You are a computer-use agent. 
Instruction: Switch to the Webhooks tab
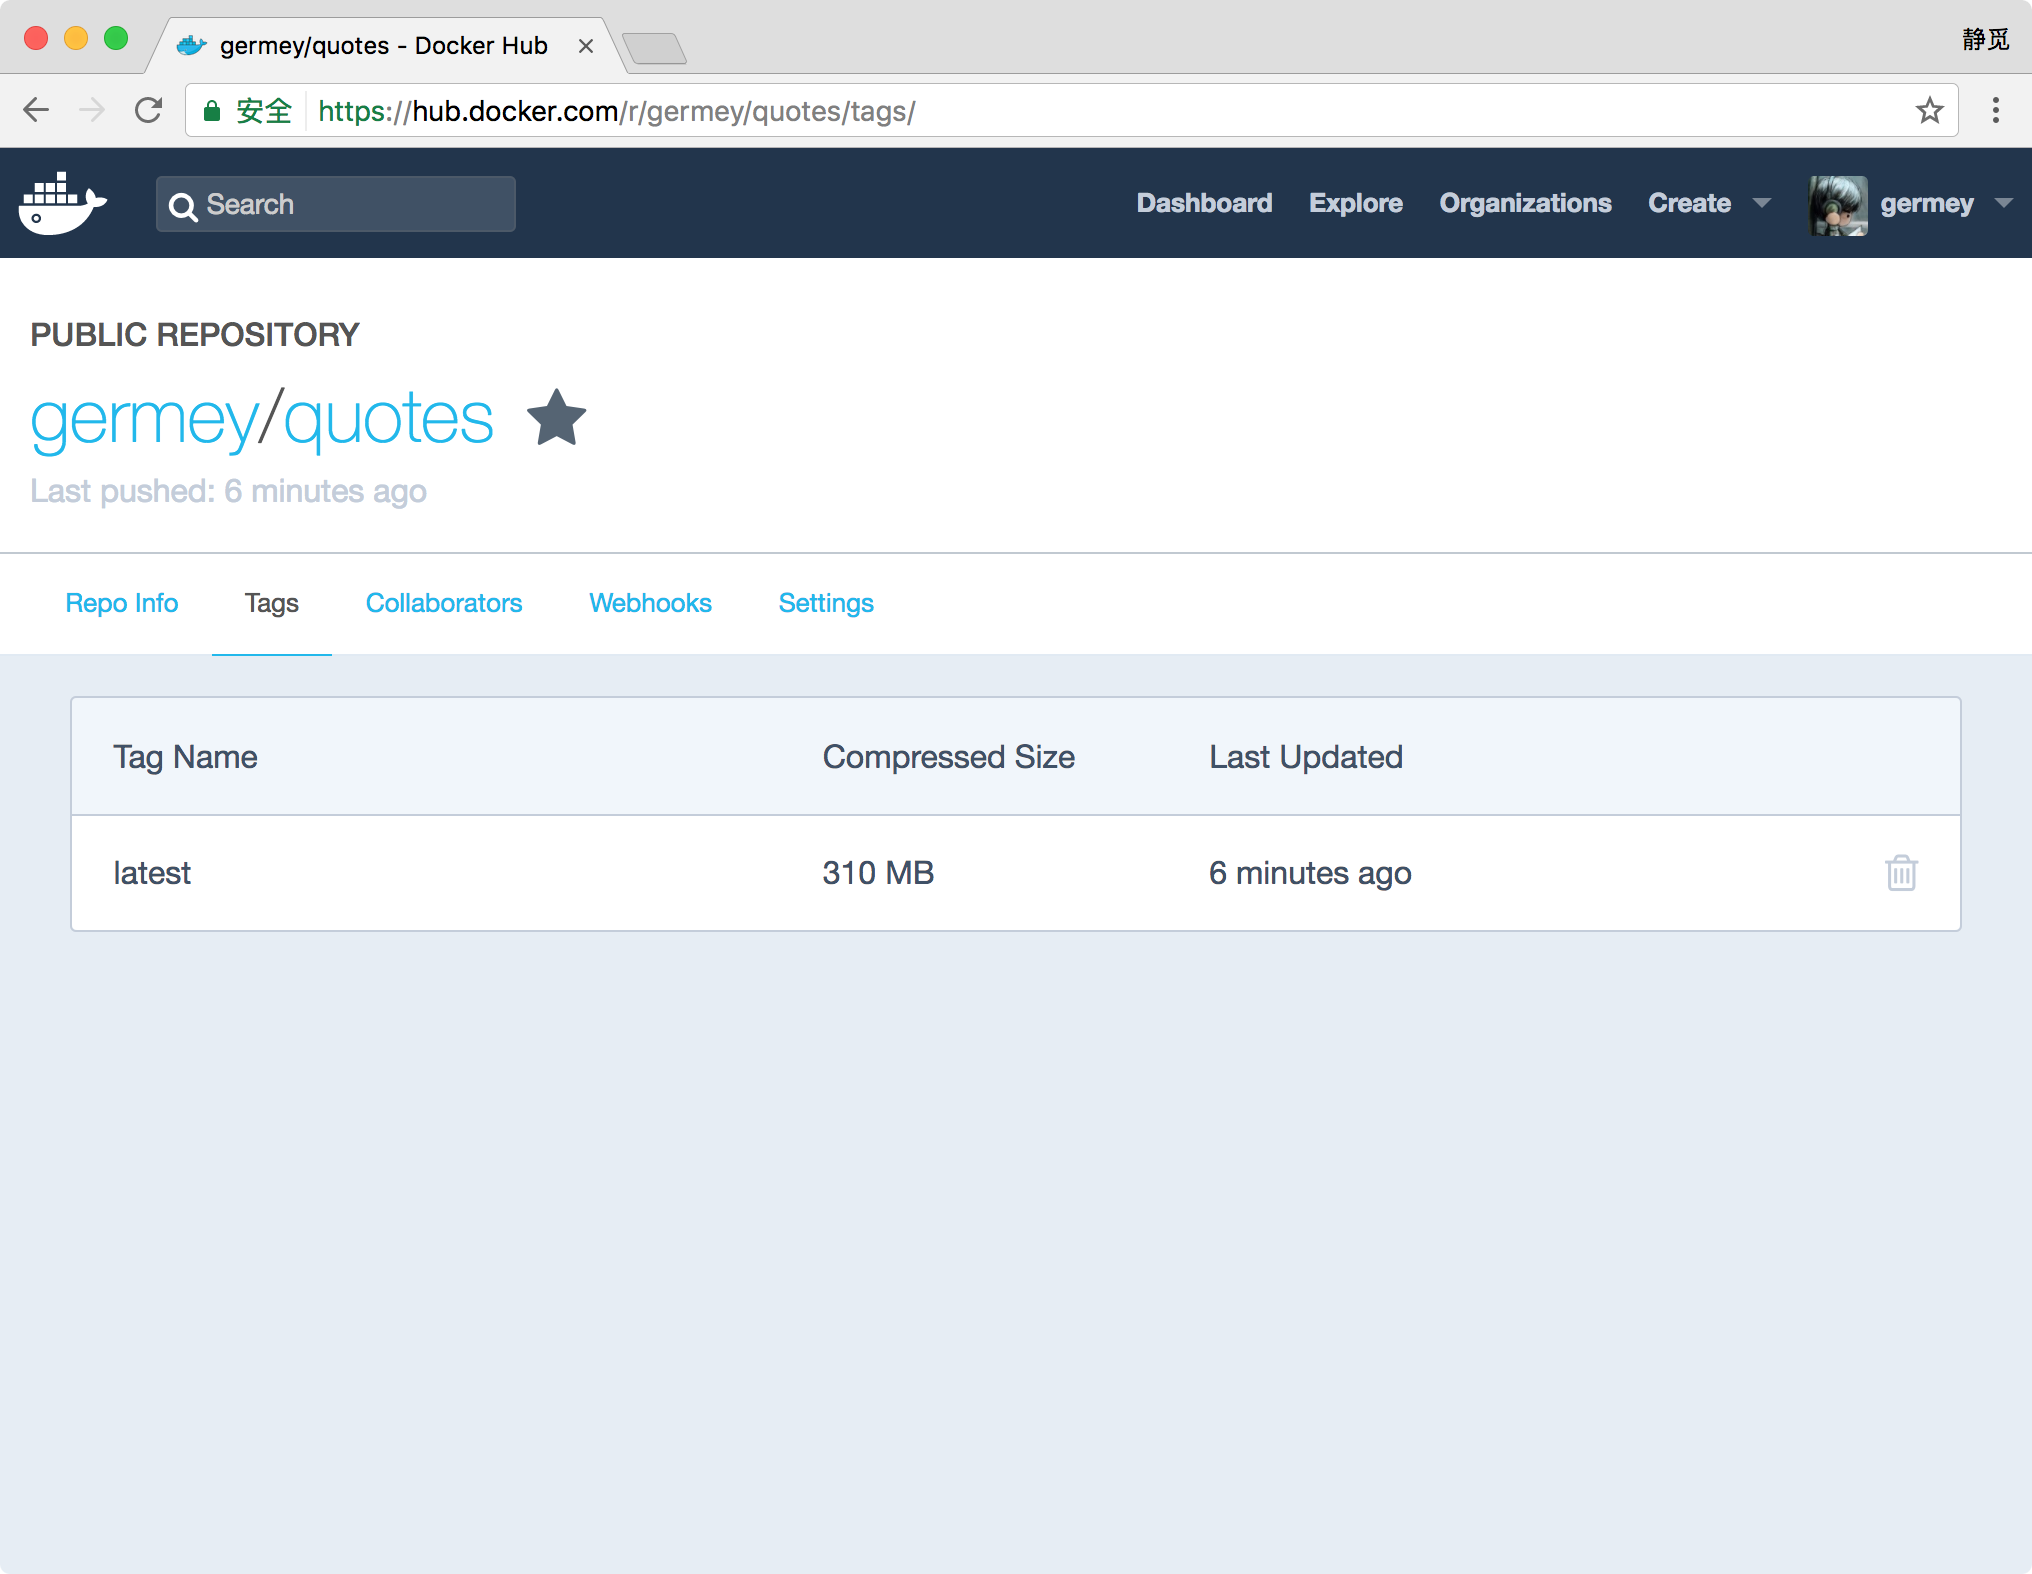click(650, 603)
